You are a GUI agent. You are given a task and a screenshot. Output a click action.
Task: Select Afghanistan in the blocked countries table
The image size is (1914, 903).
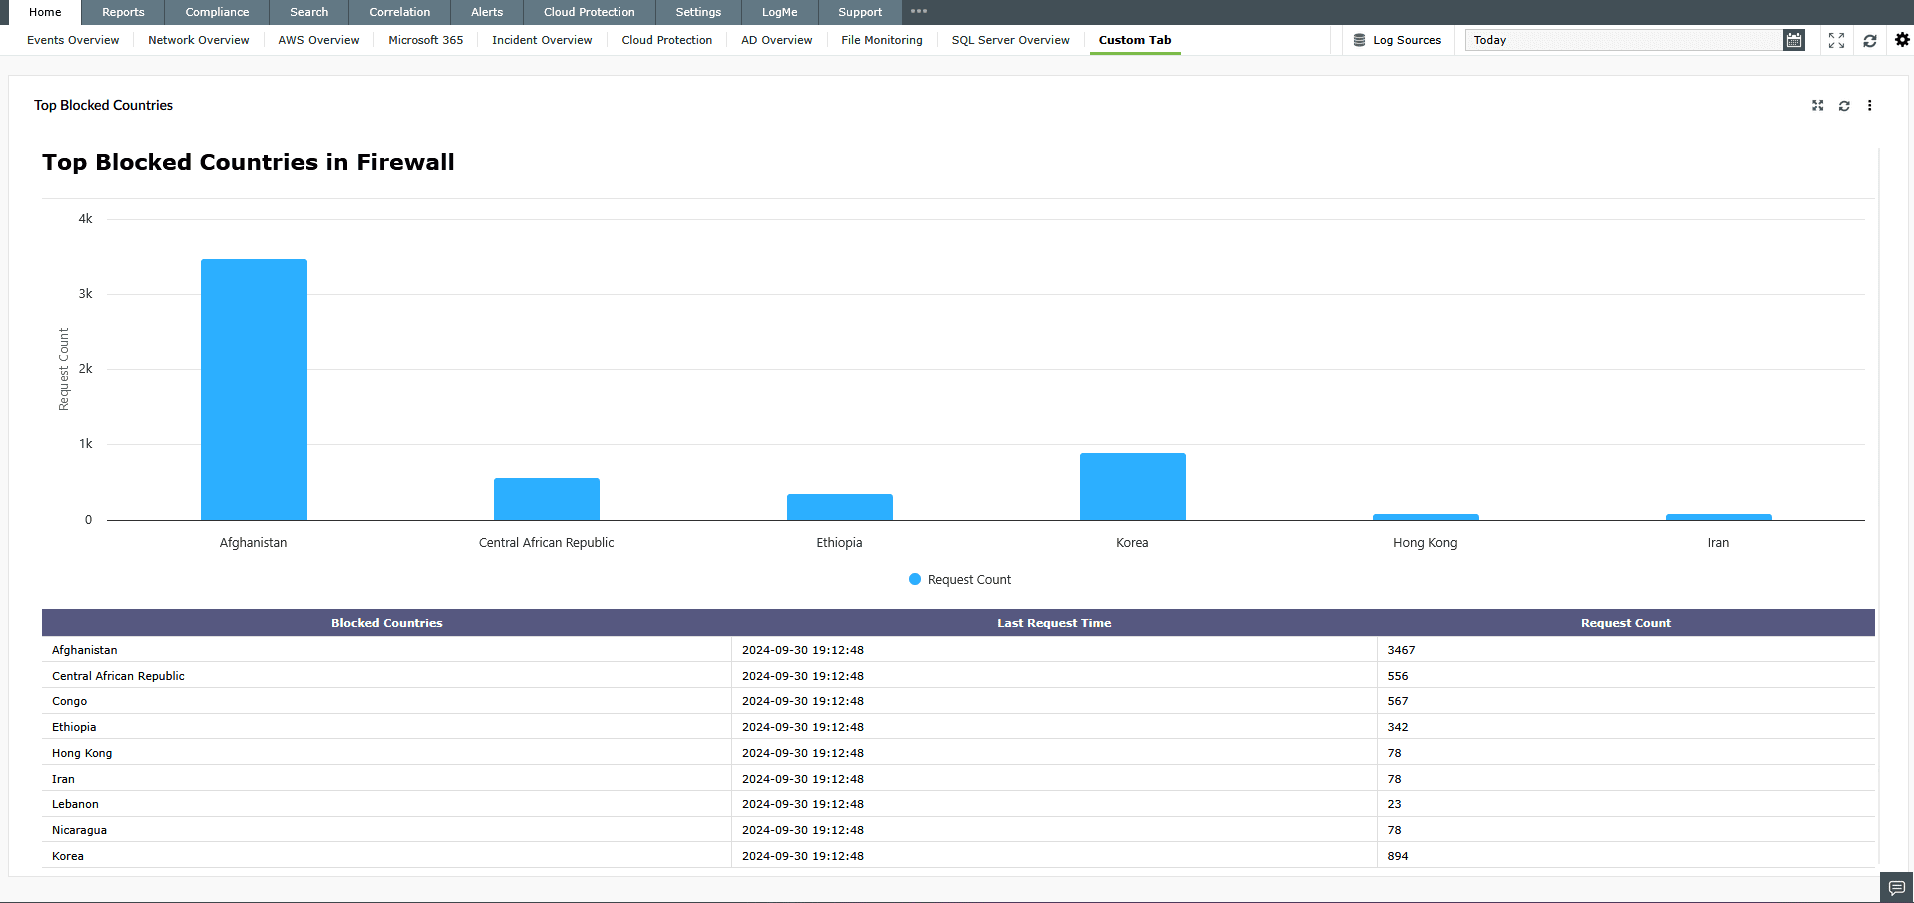84,650
